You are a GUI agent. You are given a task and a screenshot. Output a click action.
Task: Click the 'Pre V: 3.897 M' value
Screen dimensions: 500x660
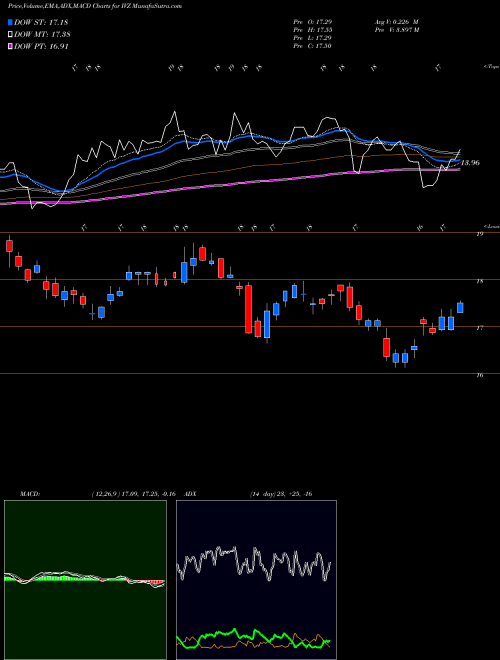[397, 30]
